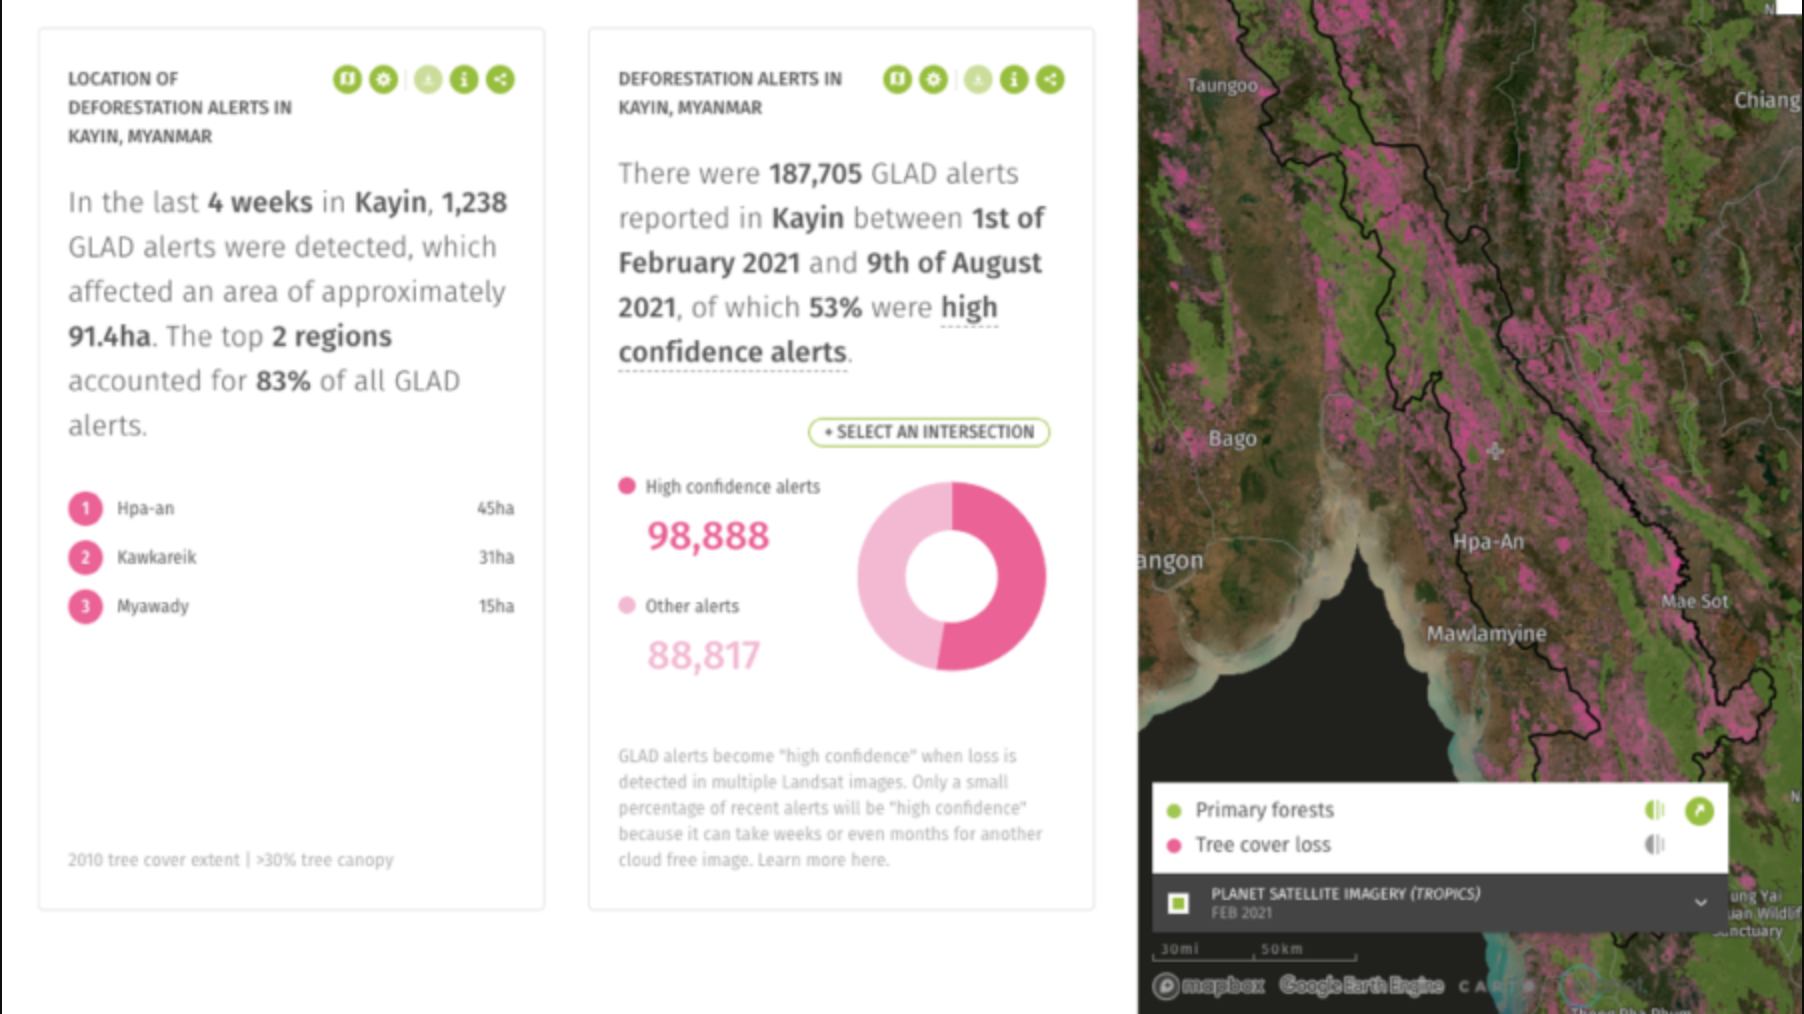Click the Mapbox logo on the map

[x=1210, y=986]
